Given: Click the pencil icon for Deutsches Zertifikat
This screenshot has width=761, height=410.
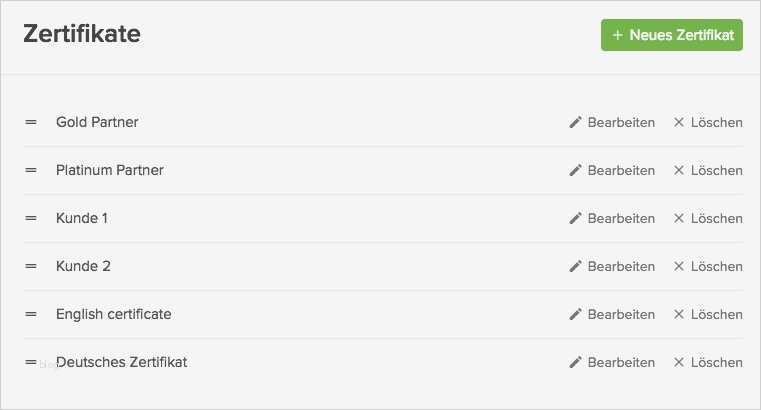Looking at the screenshot, I should (575, 362).
